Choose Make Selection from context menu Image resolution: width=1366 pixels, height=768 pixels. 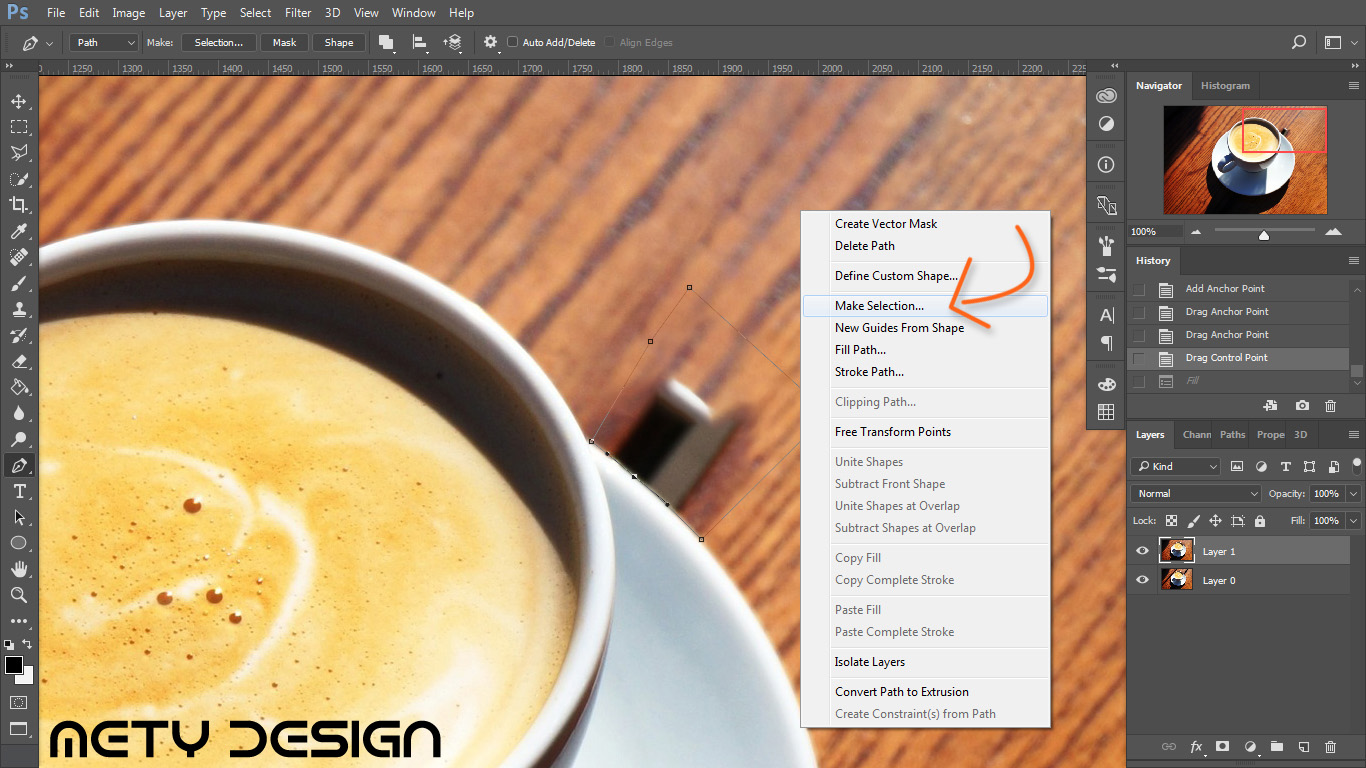(x=925, y=306)
